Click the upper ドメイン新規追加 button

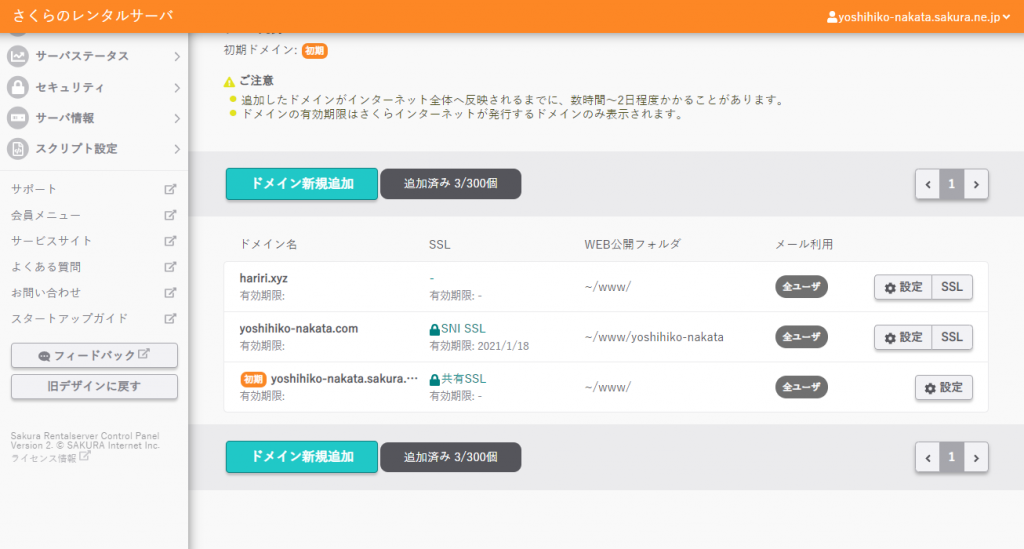(302, 183)
